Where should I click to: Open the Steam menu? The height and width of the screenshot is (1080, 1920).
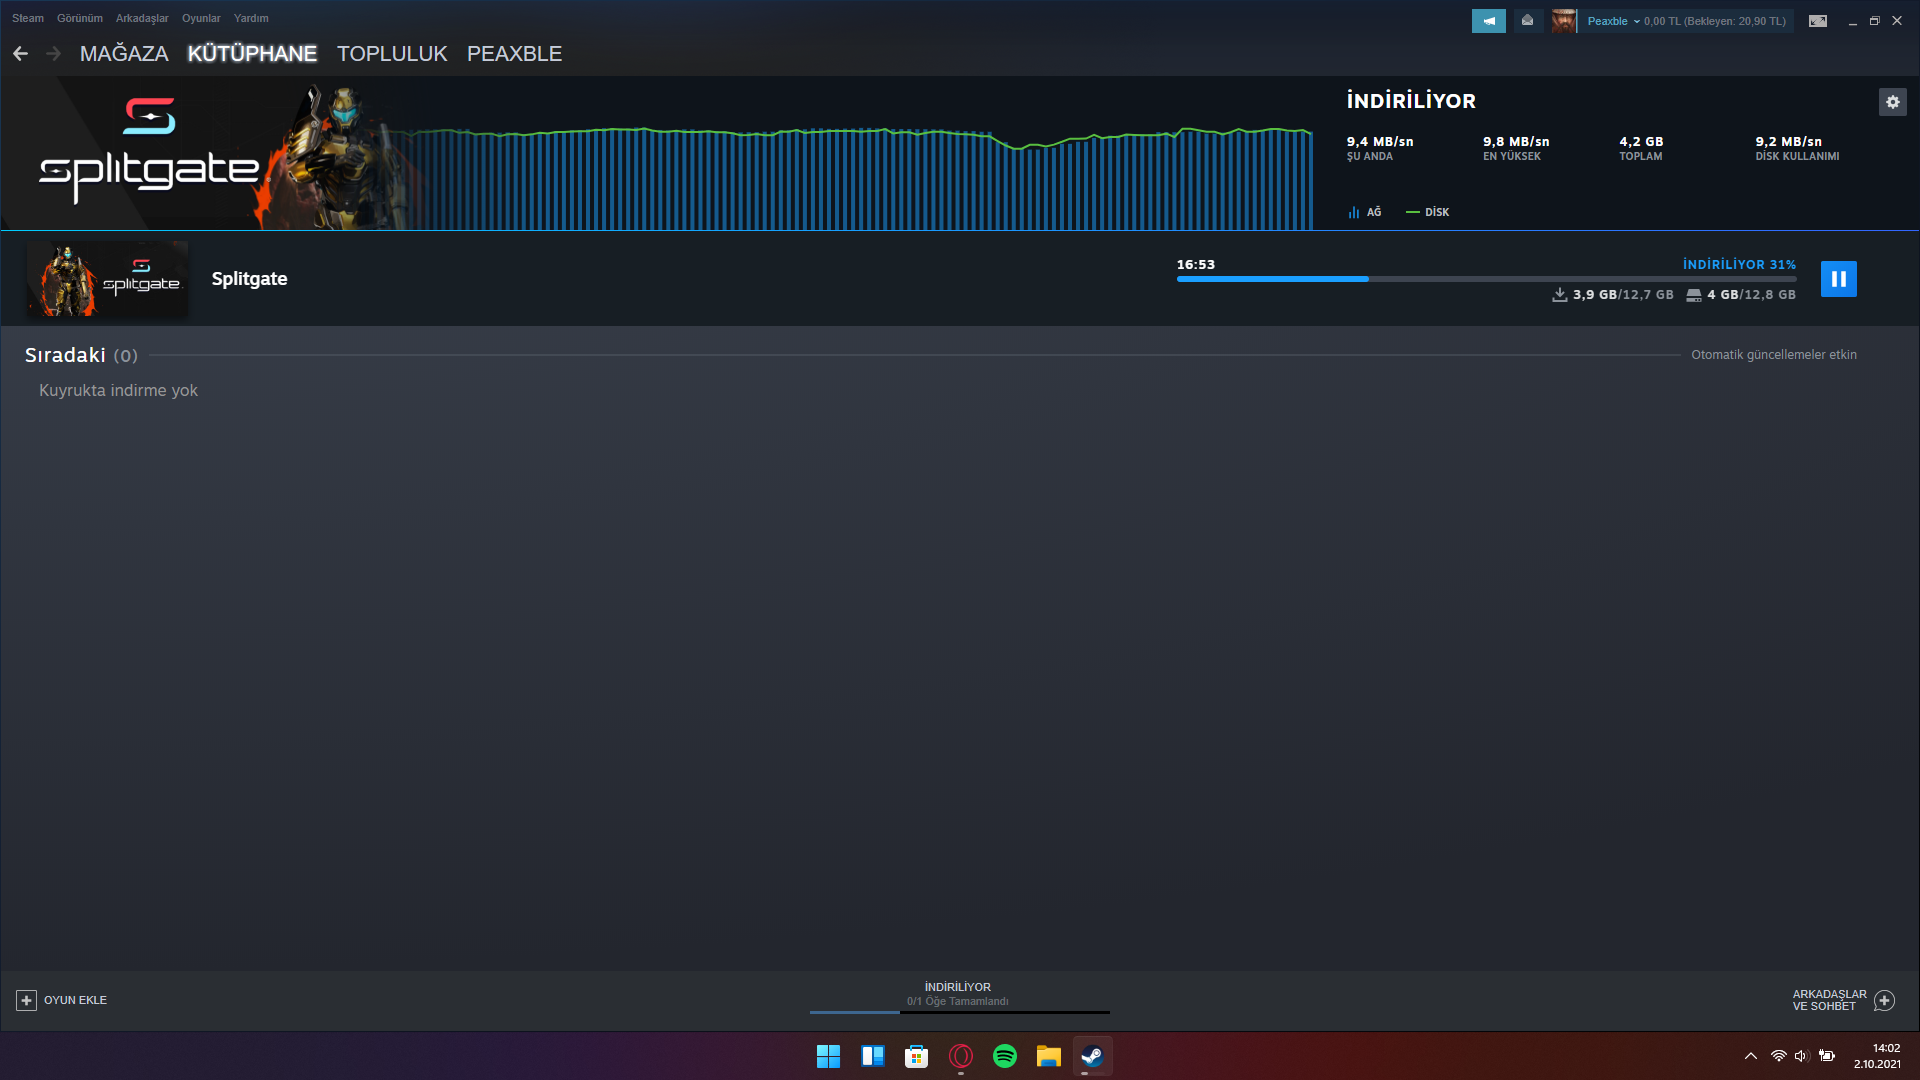click(x=27, y=18)
